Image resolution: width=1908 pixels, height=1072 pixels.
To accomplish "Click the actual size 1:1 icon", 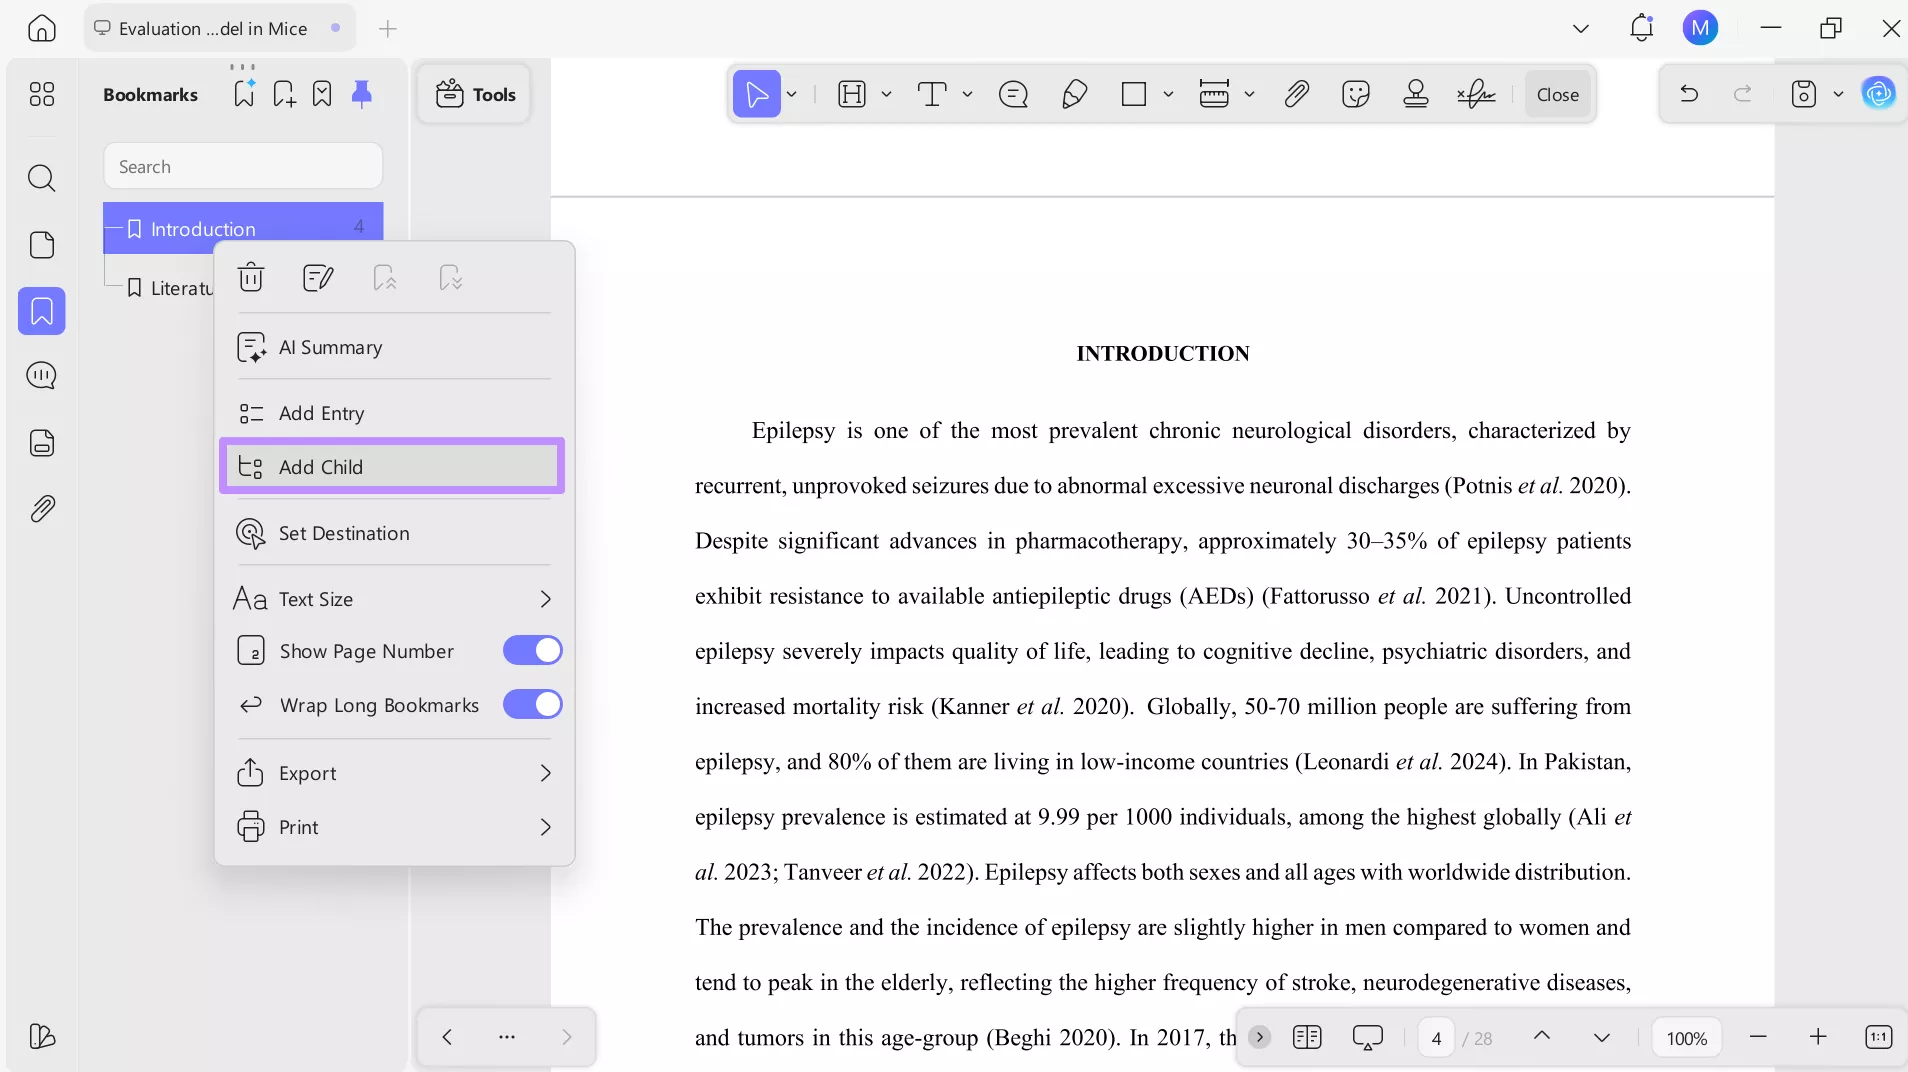I will click(1879, 1037).
